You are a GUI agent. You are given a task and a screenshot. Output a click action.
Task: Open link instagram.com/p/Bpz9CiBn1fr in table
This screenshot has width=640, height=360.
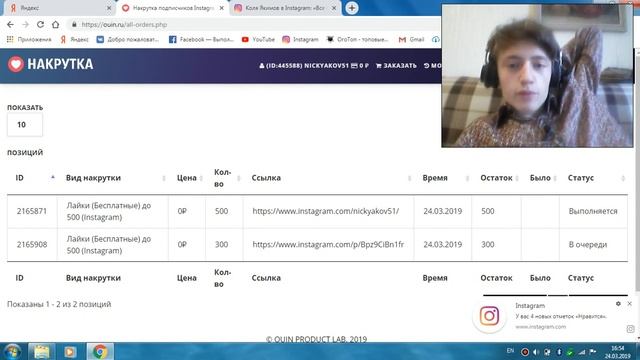pyautogui.click(x=328, y=244)
